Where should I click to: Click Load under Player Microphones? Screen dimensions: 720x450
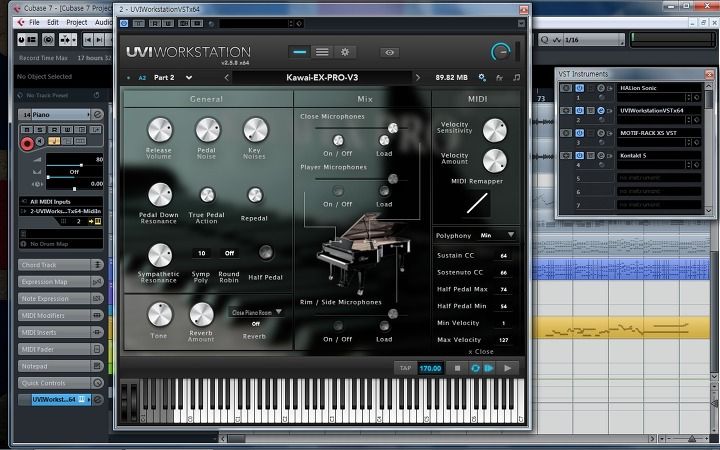tap(384, 191)
